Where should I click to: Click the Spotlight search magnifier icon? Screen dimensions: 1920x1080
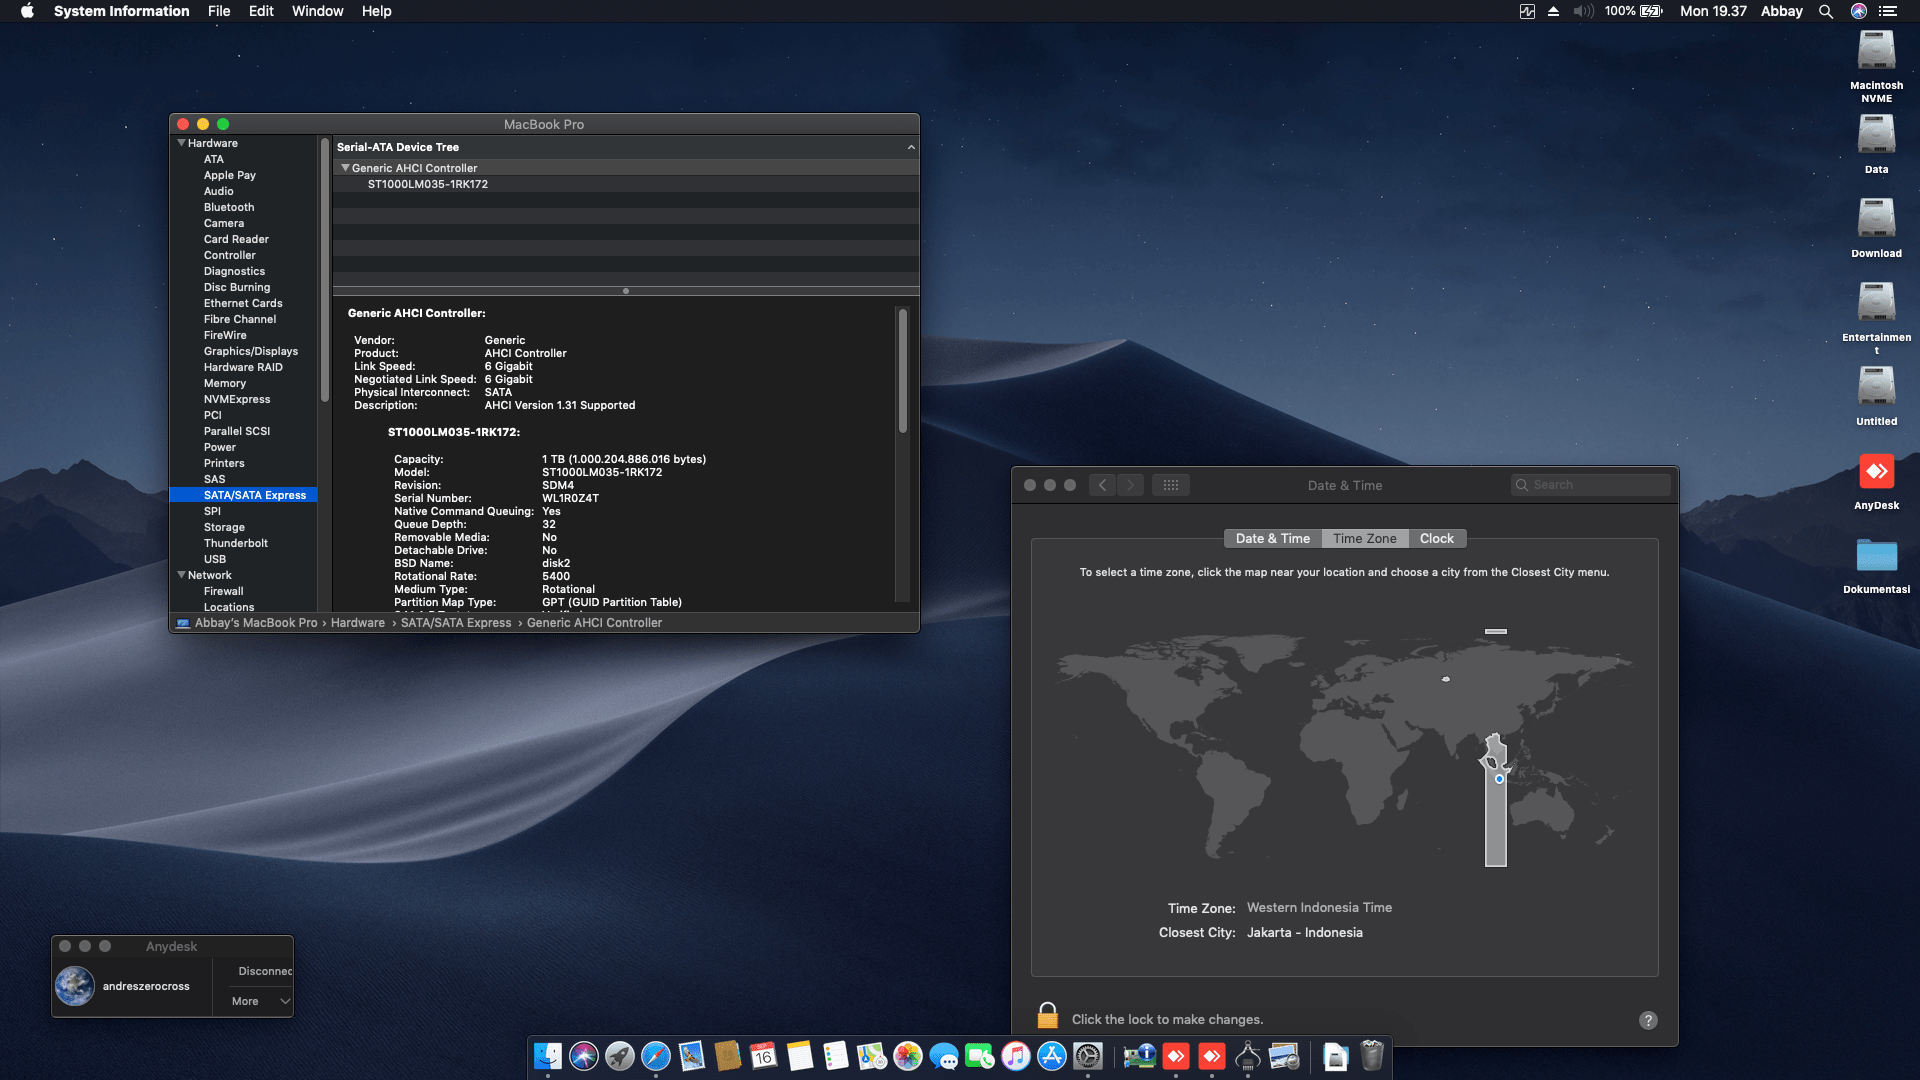1825,11
